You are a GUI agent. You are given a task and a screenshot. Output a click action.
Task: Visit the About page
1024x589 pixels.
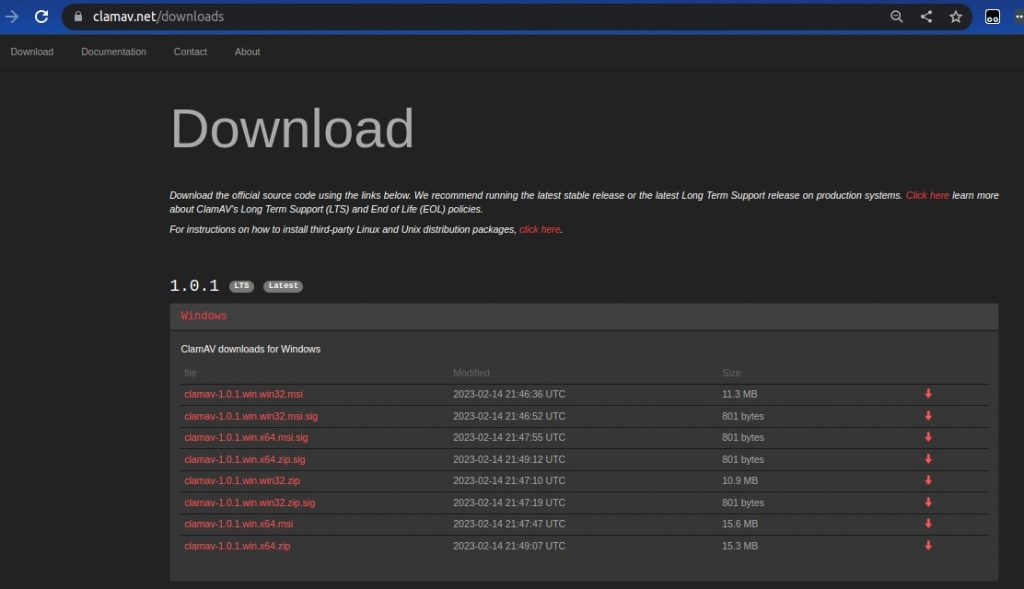[246, 51]
